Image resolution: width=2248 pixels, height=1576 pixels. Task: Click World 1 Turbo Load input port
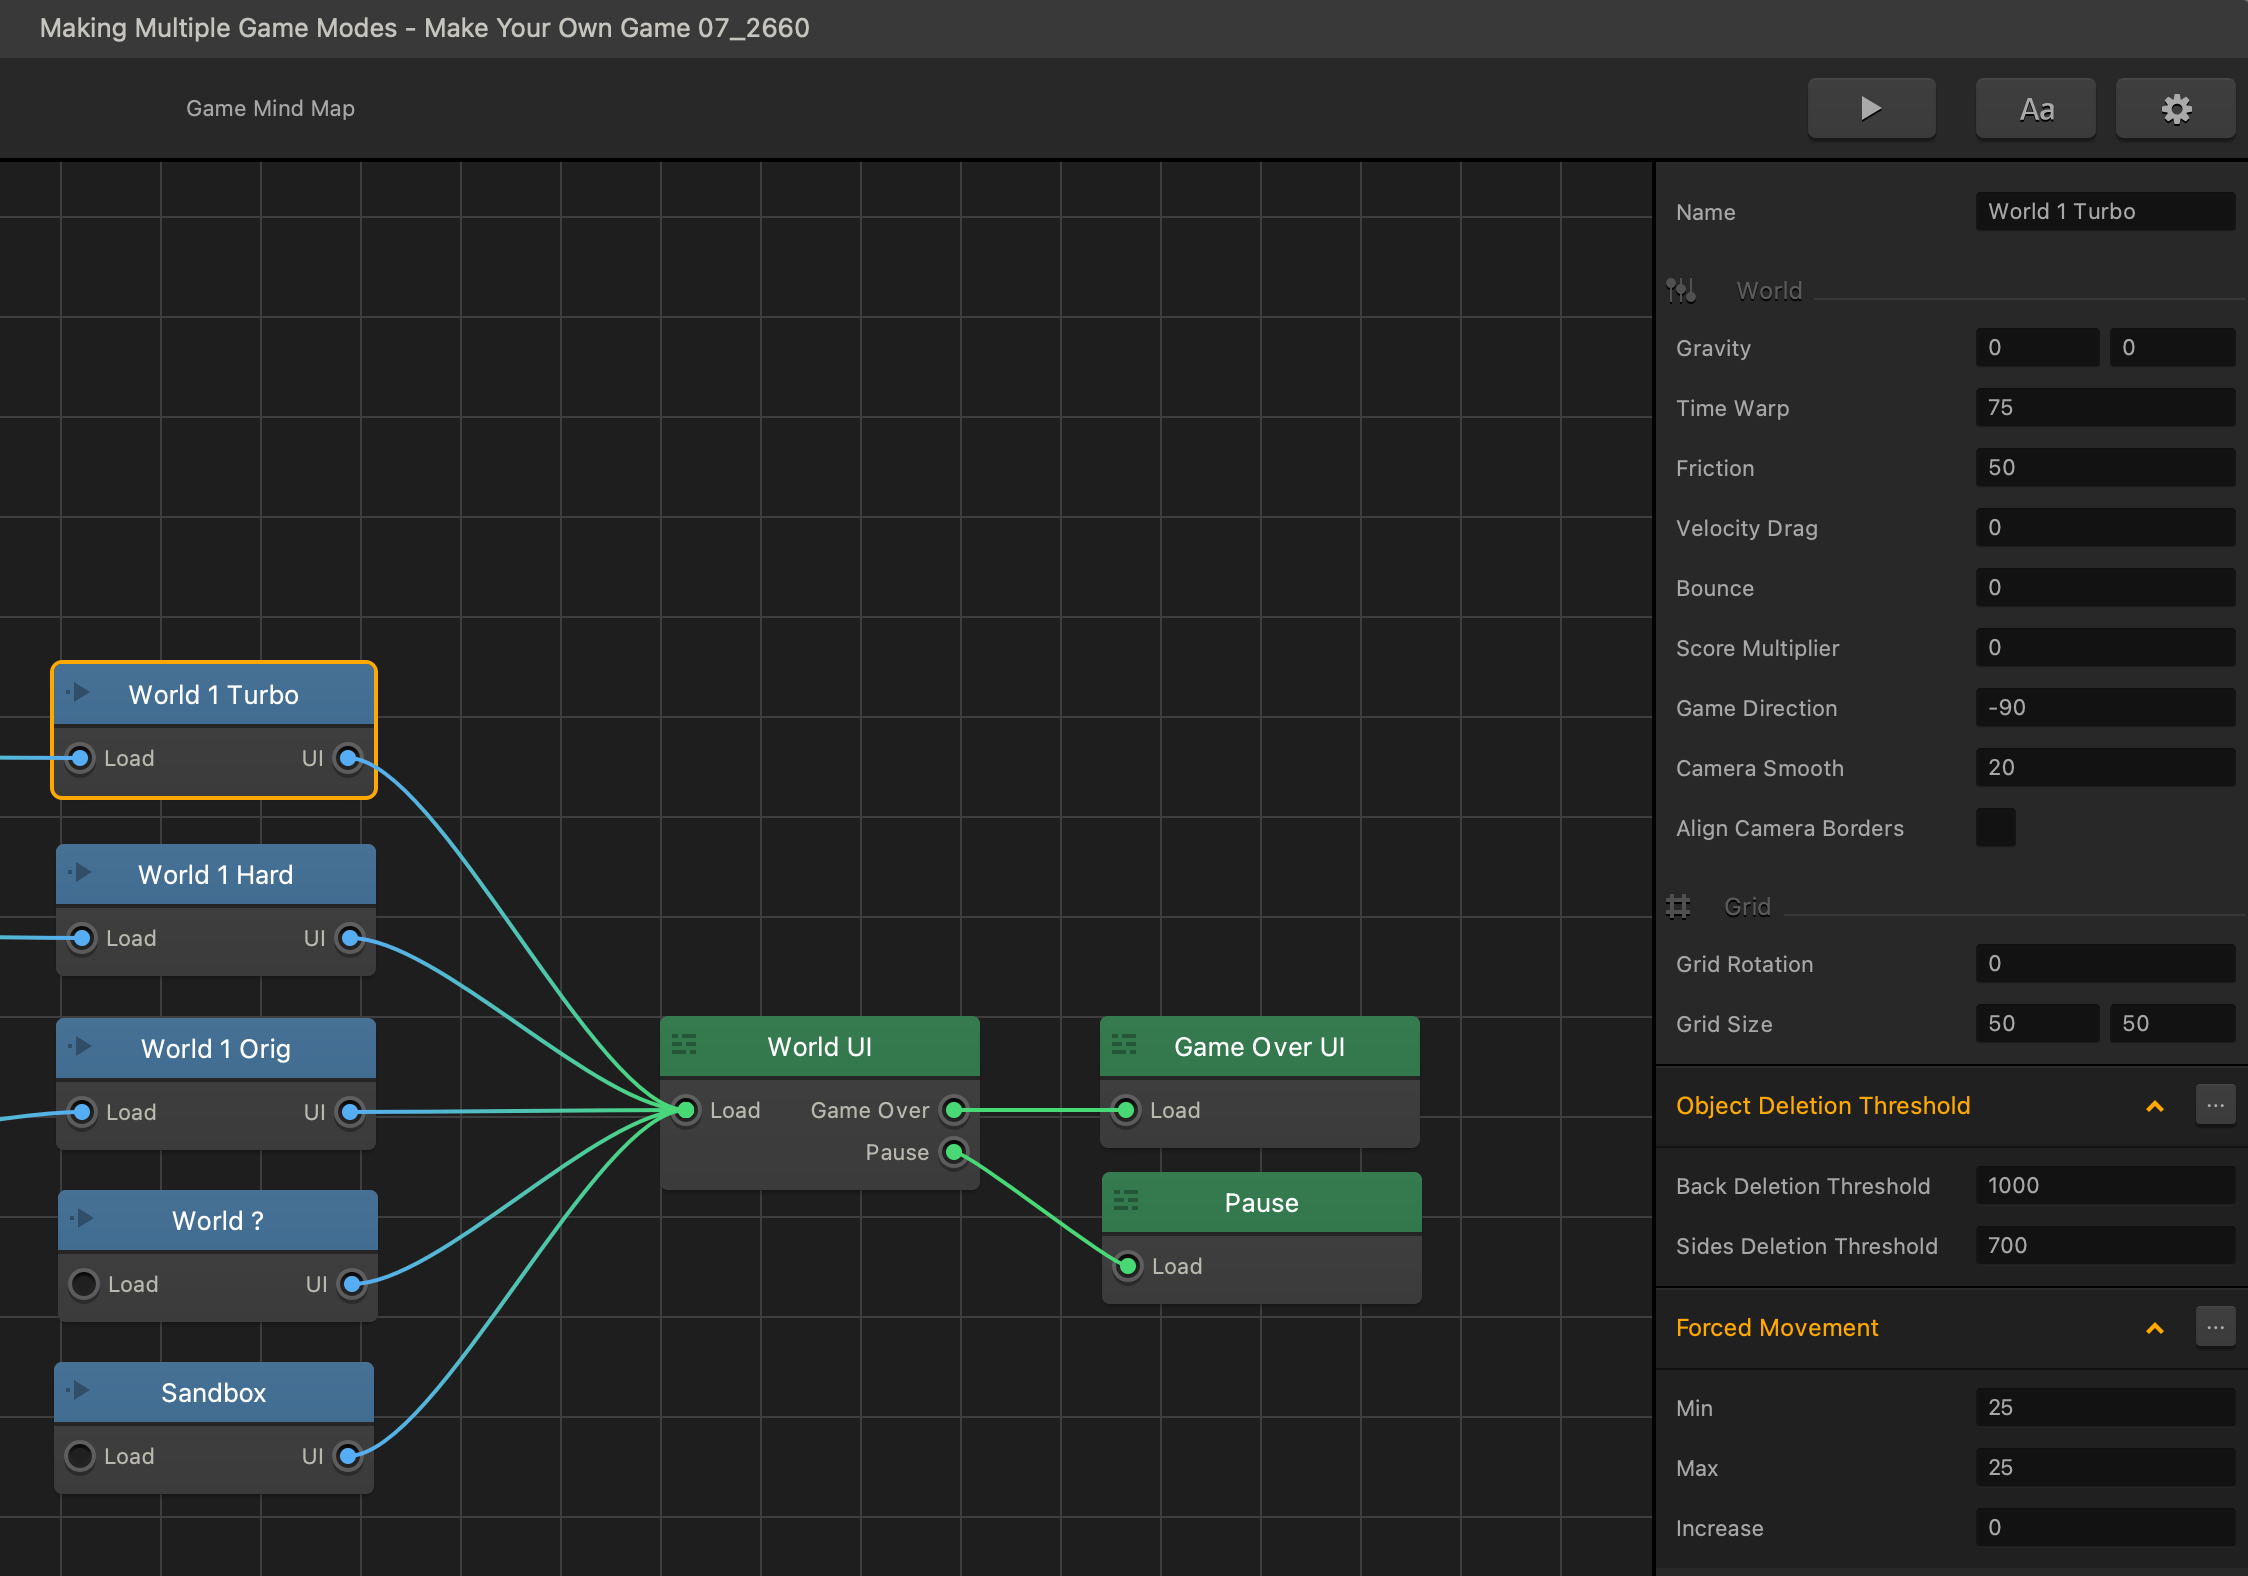81,758
